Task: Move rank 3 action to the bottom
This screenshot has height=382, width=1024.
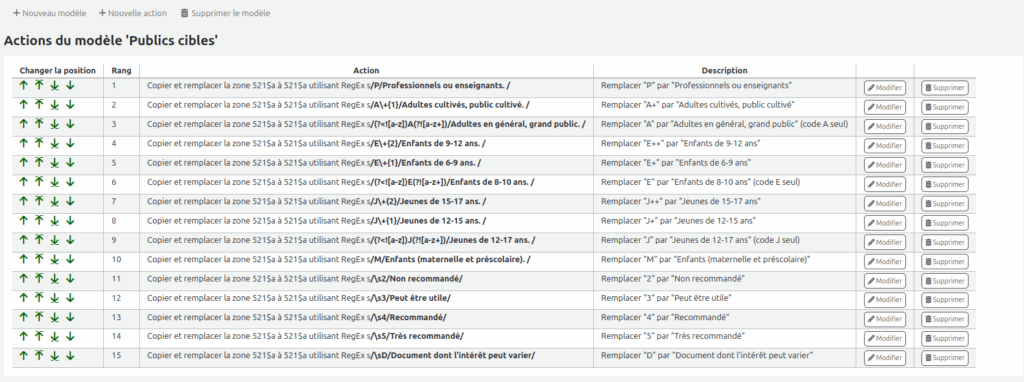Action: [55, 124]
